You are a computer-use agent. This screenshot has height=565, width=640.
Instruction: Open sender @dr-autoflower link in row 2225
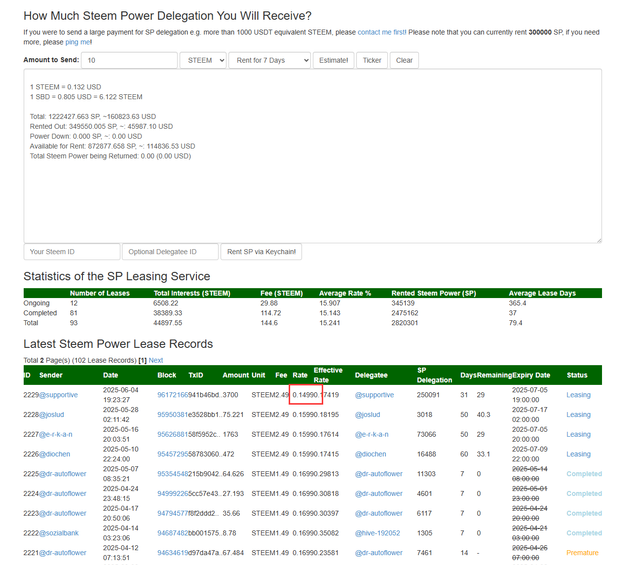point(63,474)
